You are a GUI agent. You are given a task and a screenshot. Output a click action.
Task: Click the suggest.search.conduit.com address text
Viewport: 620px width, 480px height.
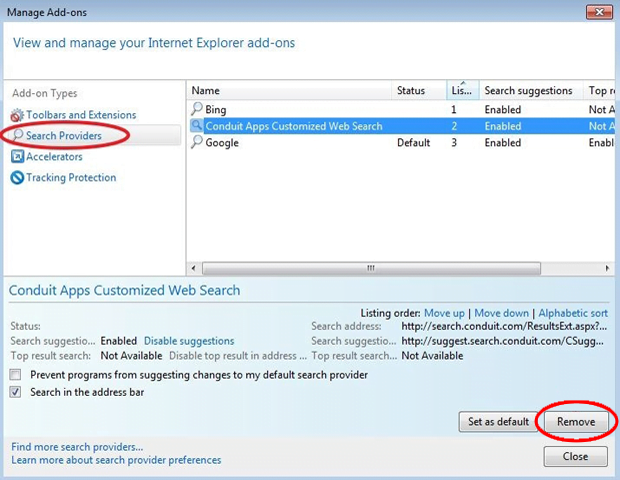point(503,341)
